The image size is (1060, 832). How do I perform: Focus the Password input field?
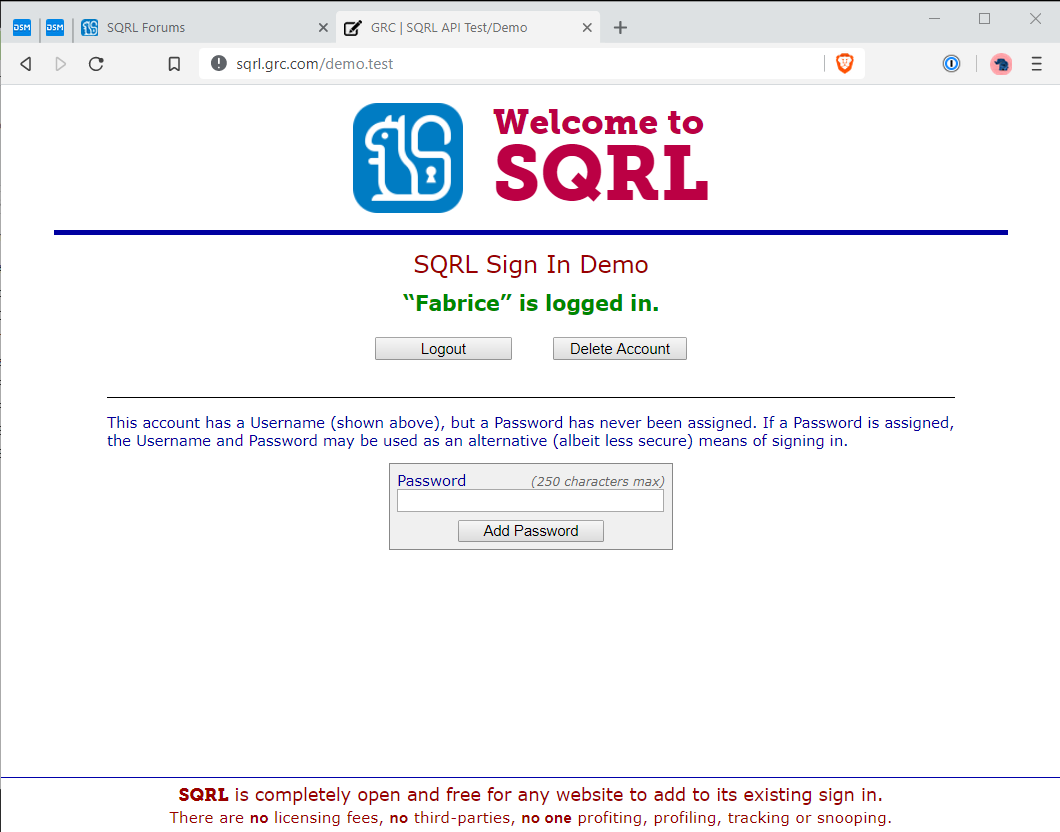pyautogui.click(x=530, y=501)
